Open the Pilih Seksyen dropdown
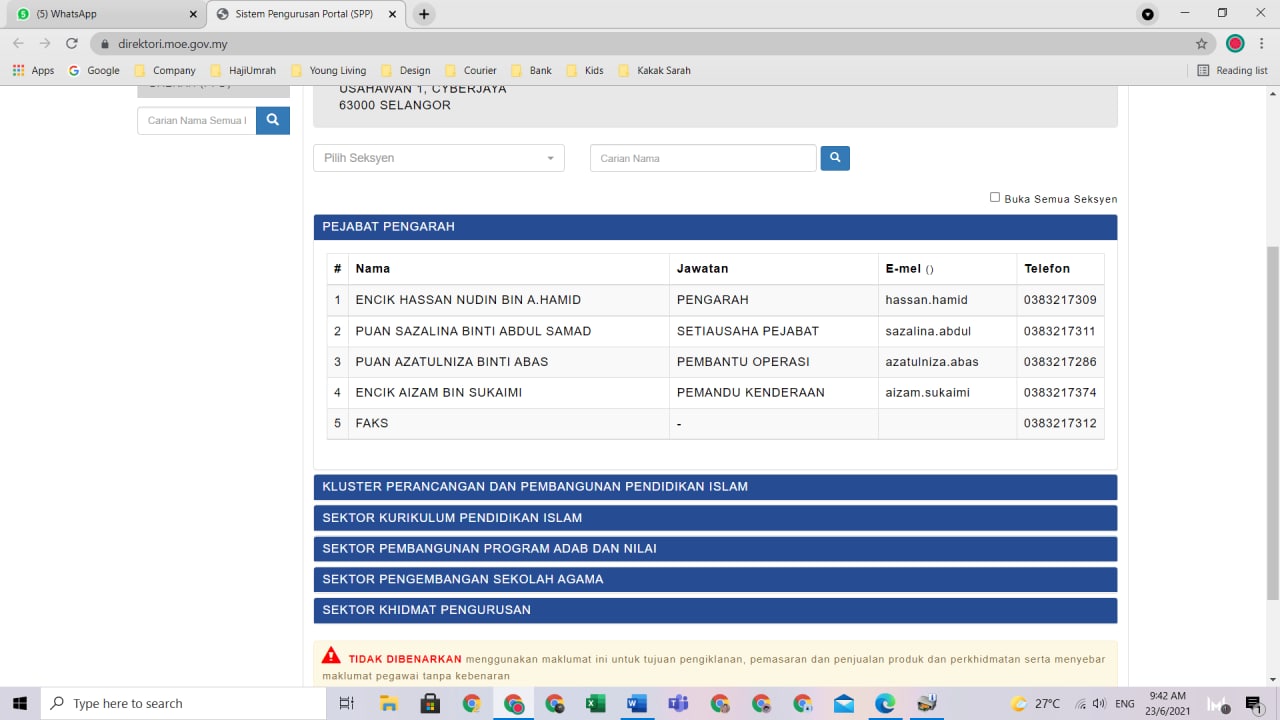 coord(438,158)
